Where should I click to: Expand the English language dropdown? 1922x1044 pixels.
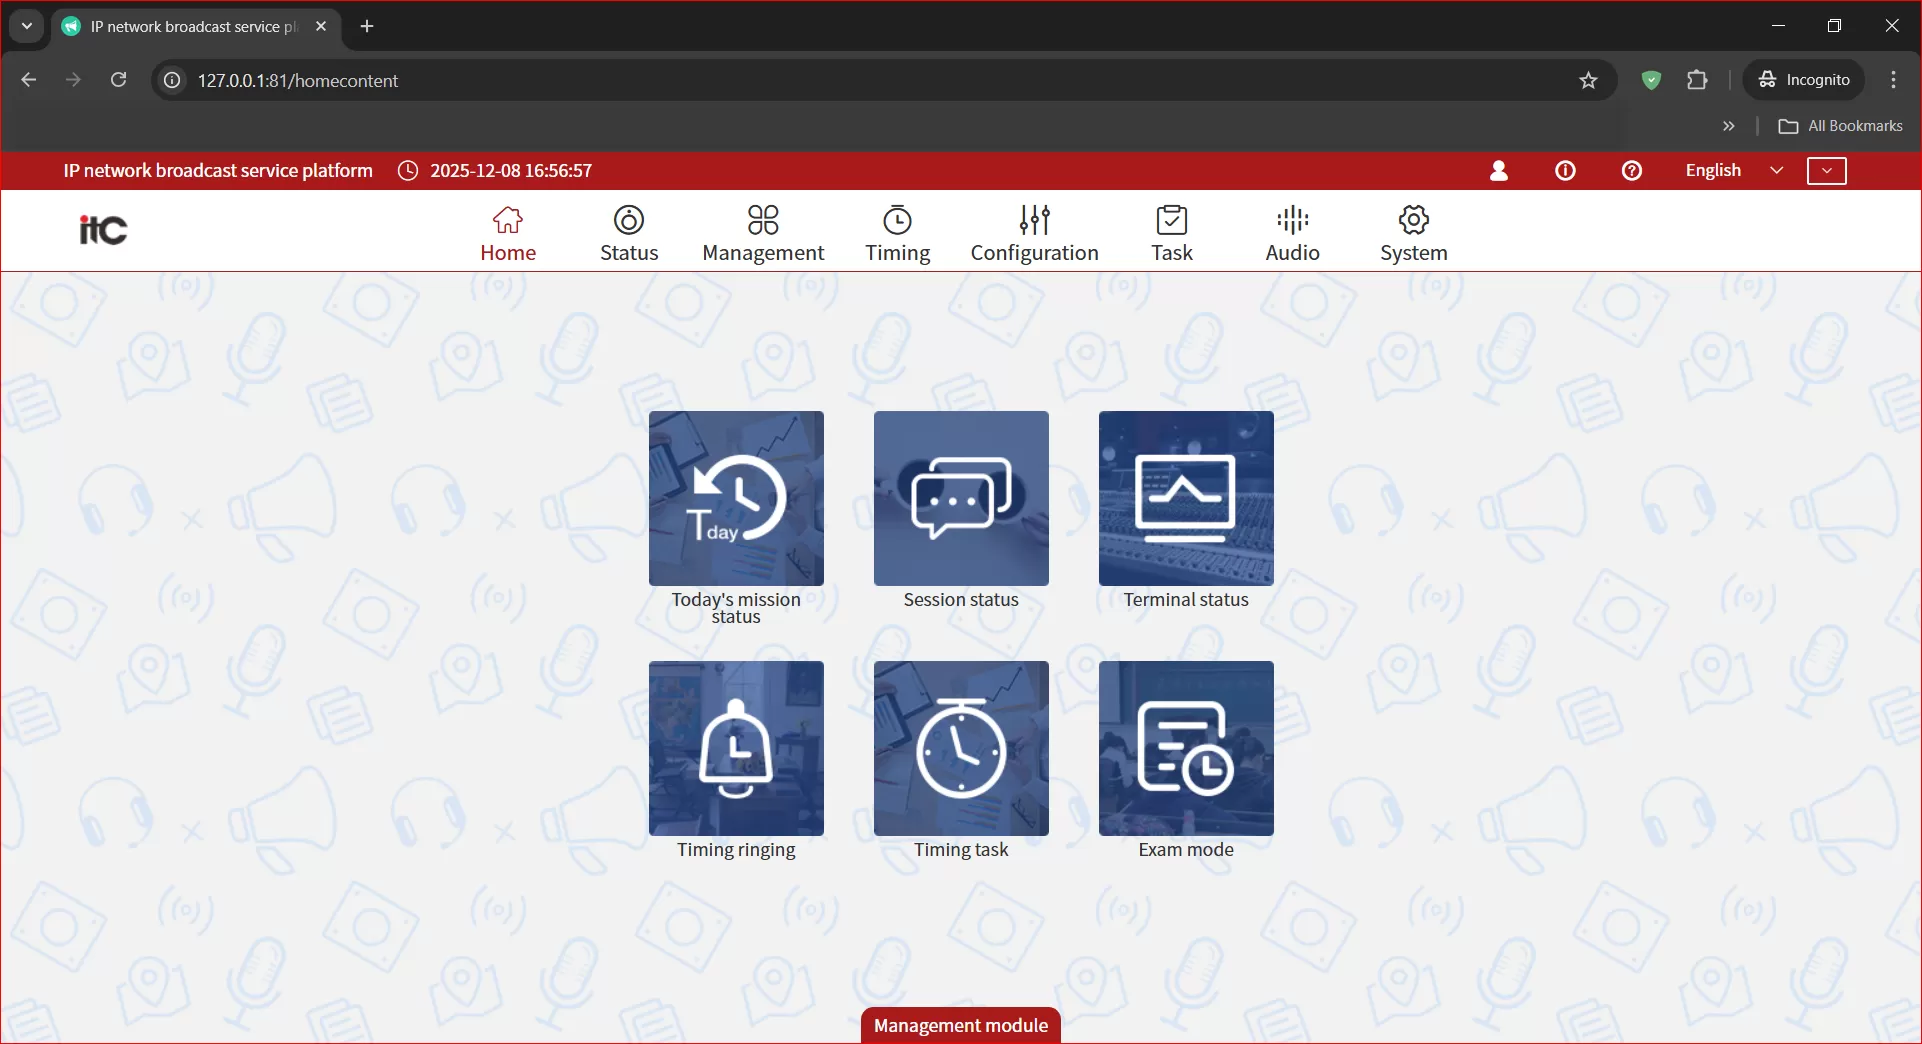pos(1733,171)
